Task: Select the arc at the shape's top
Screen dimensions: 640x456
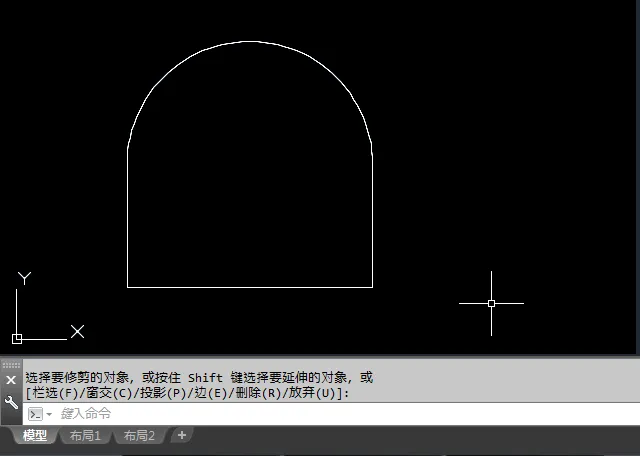Action: coord(250,42)
